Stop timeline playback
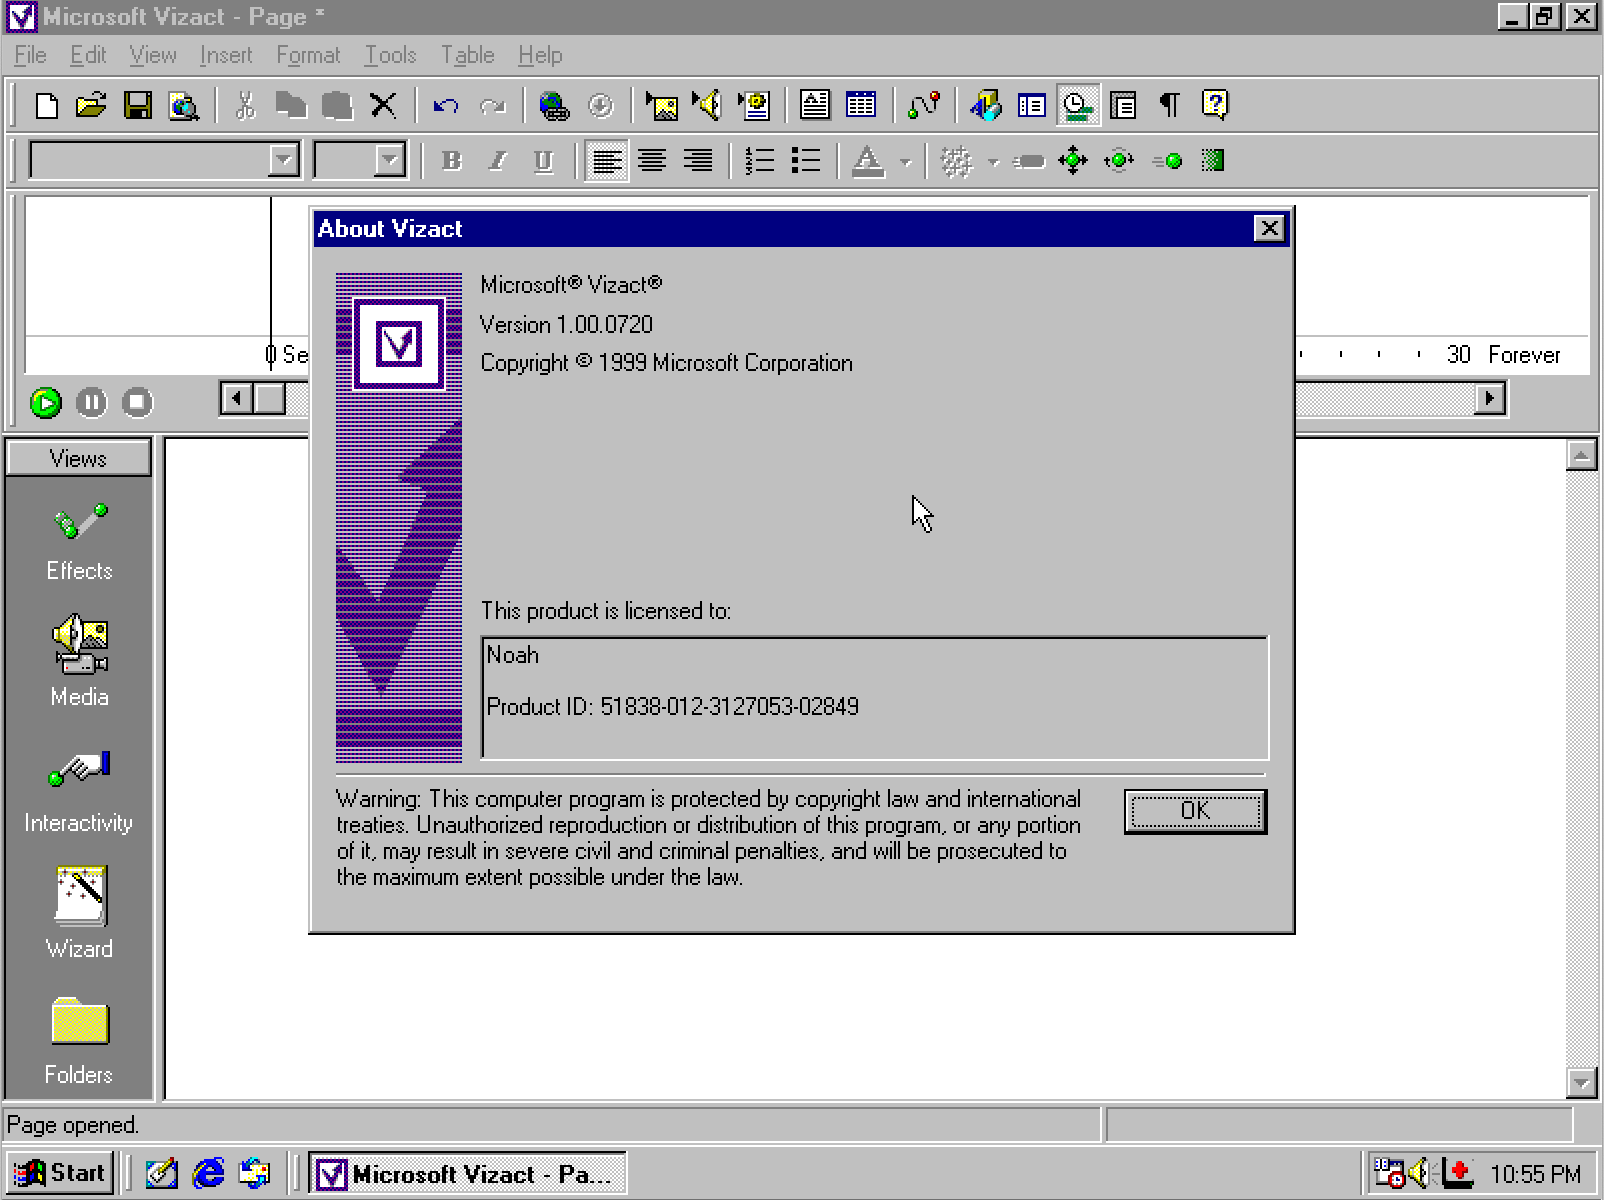The height and width of the screenshot is (1200, 1604). 137,402
